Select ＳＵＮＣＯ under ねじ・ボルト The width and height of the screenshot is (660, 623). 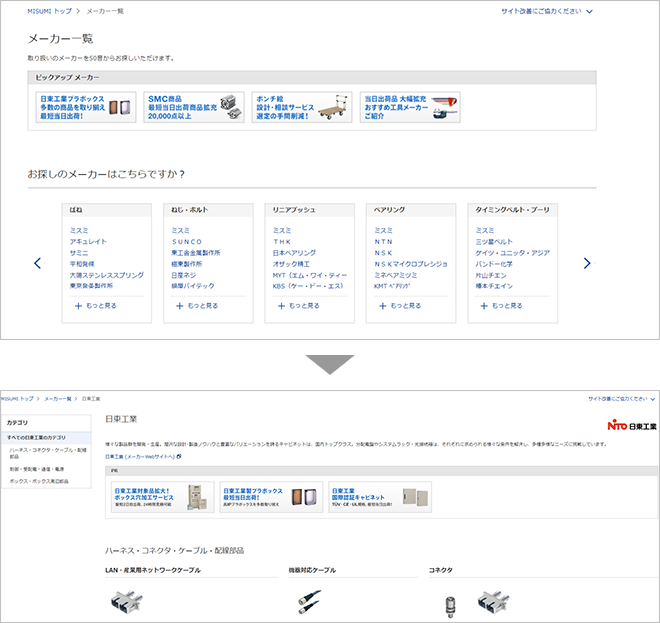pyautogui.click(x=187, y=241)
